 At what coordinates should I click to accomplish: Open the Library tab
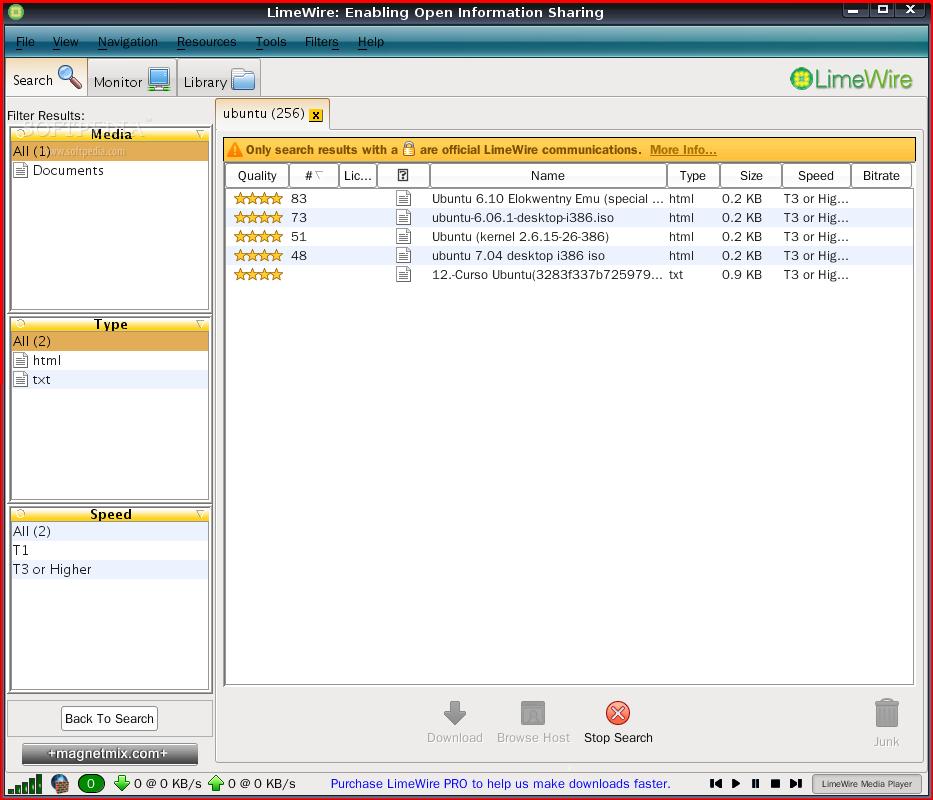(219, 79)
